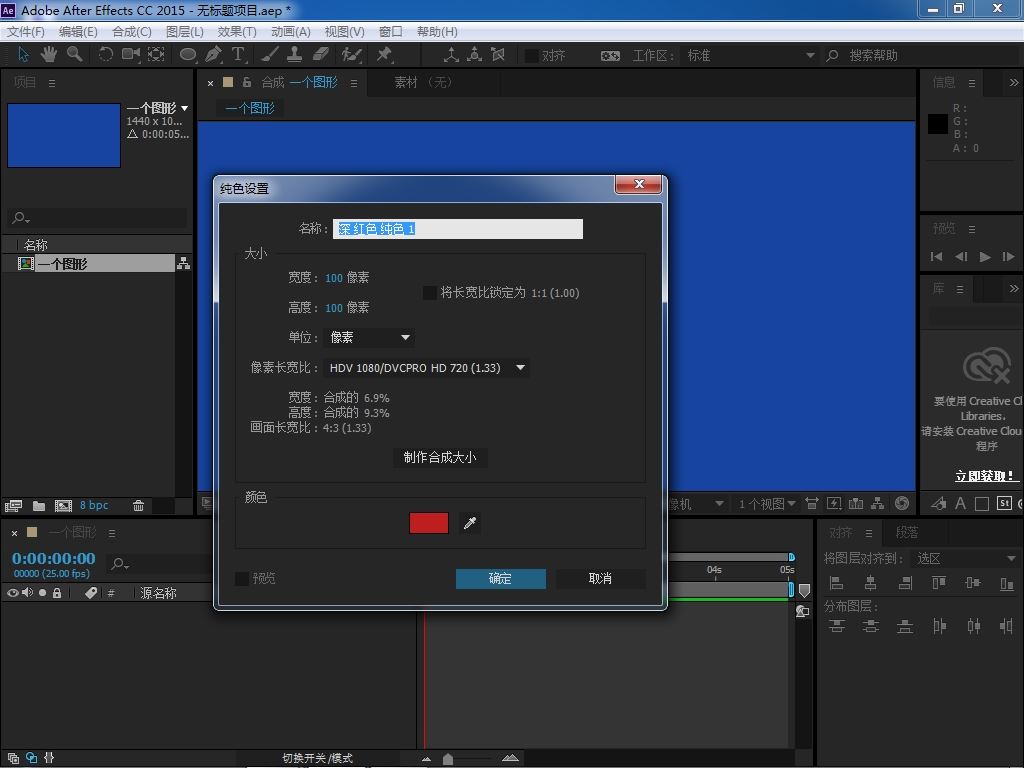Enable lock aspect ratio to 1:1 checkbox
Screen dimensions: 1024x768
click(430, 293)
